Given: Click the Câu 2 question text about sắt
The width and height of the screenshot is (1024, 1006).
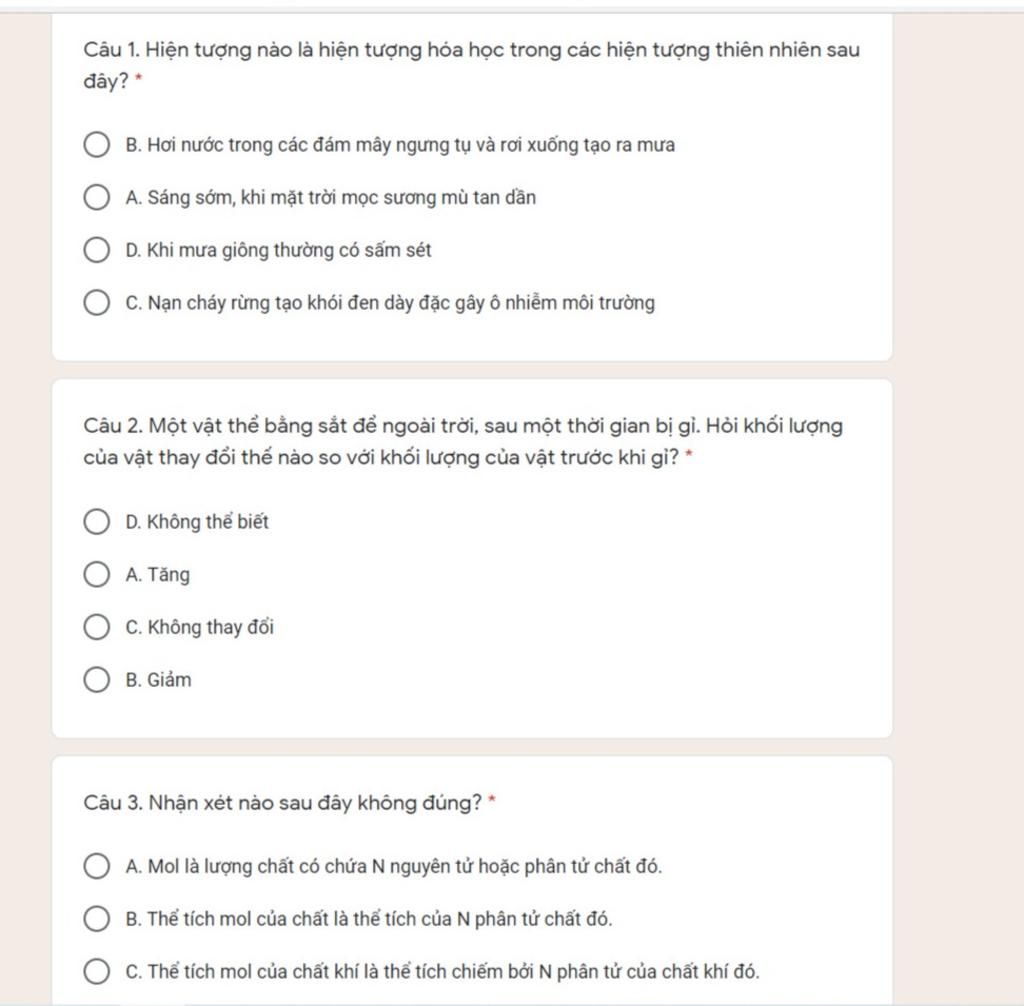Looking at the screenshot, I should pos(463,442).
